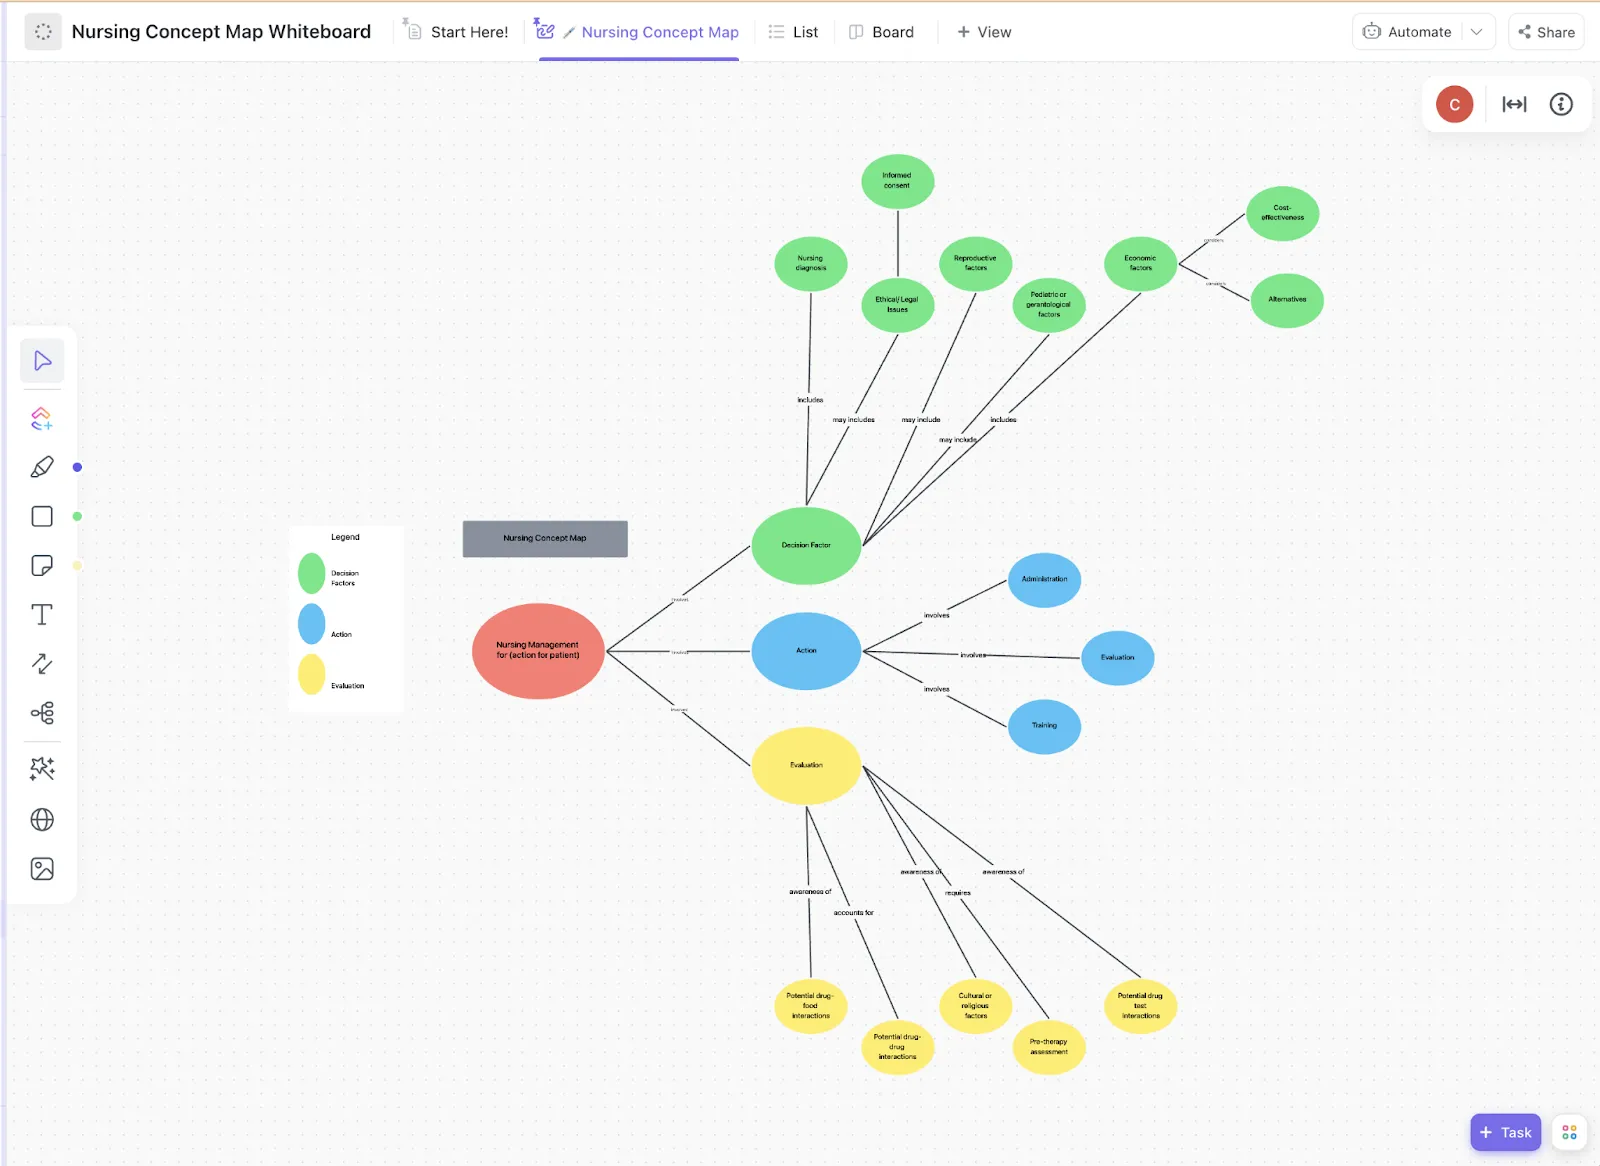The height and width of the screenshot is (1166, 1600).
Task: Open the AI create tool in sidebar
Action: [42, 418]
